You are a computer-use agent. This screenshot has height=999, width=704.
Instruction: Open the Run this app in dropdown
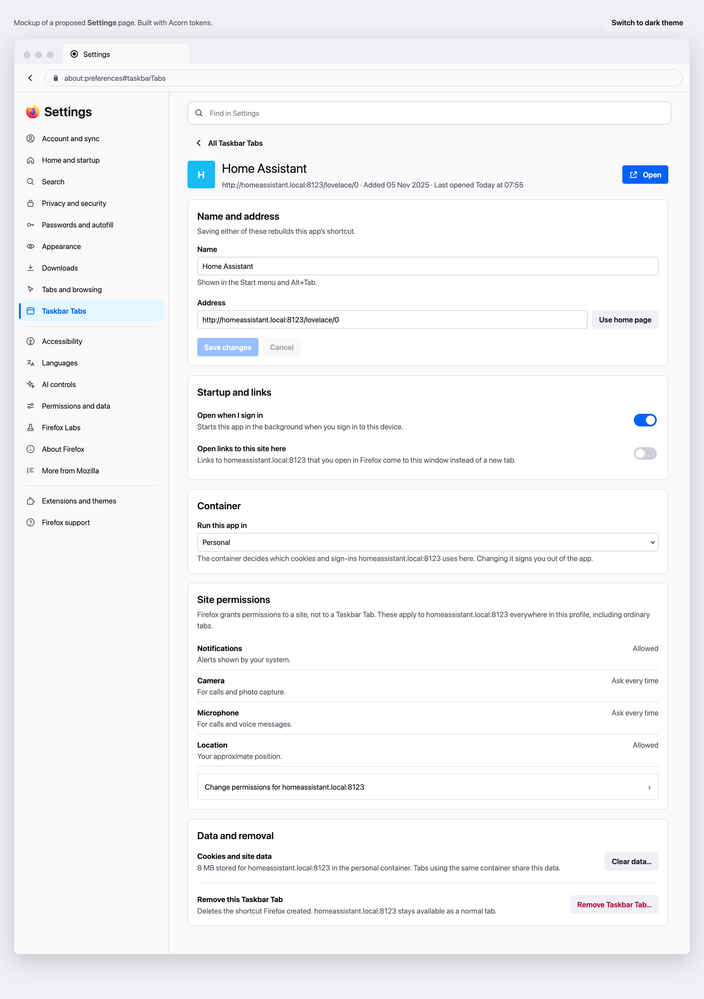click(x=427, y=542)
